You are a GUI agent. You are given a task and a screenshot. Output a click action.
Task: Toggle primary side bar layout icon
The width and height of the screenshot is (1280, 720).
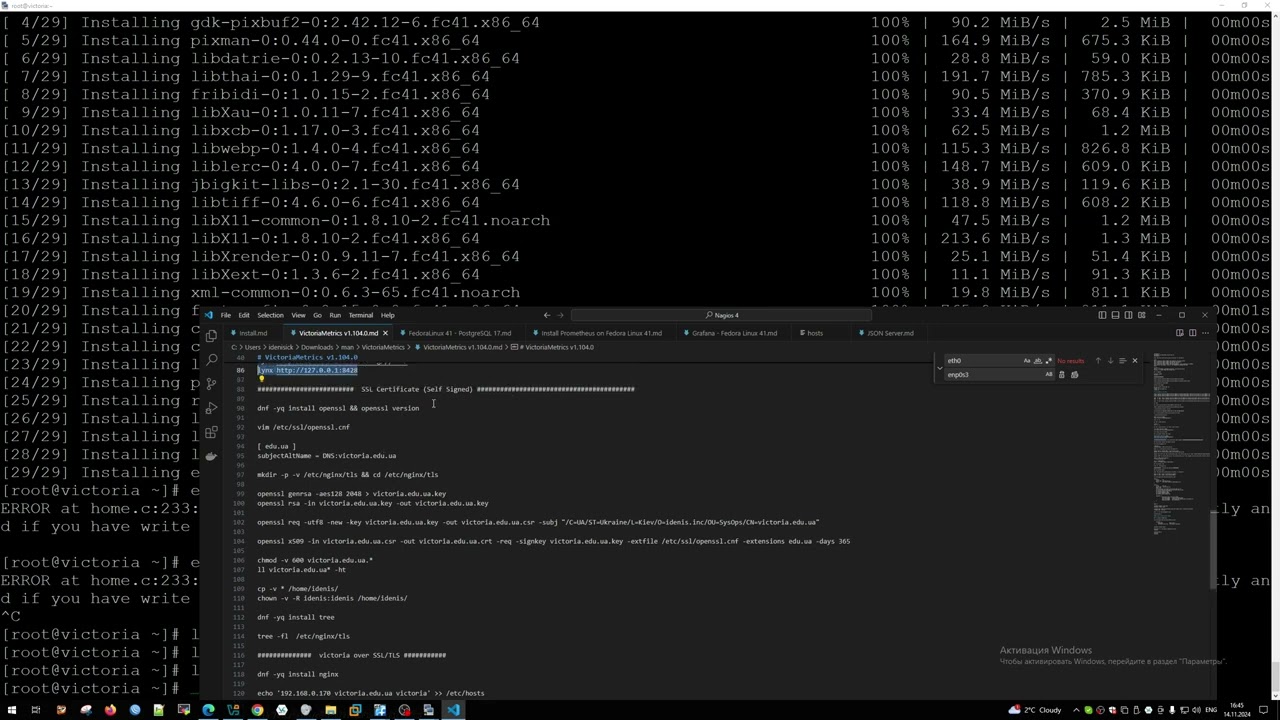tap(1102, 315)
